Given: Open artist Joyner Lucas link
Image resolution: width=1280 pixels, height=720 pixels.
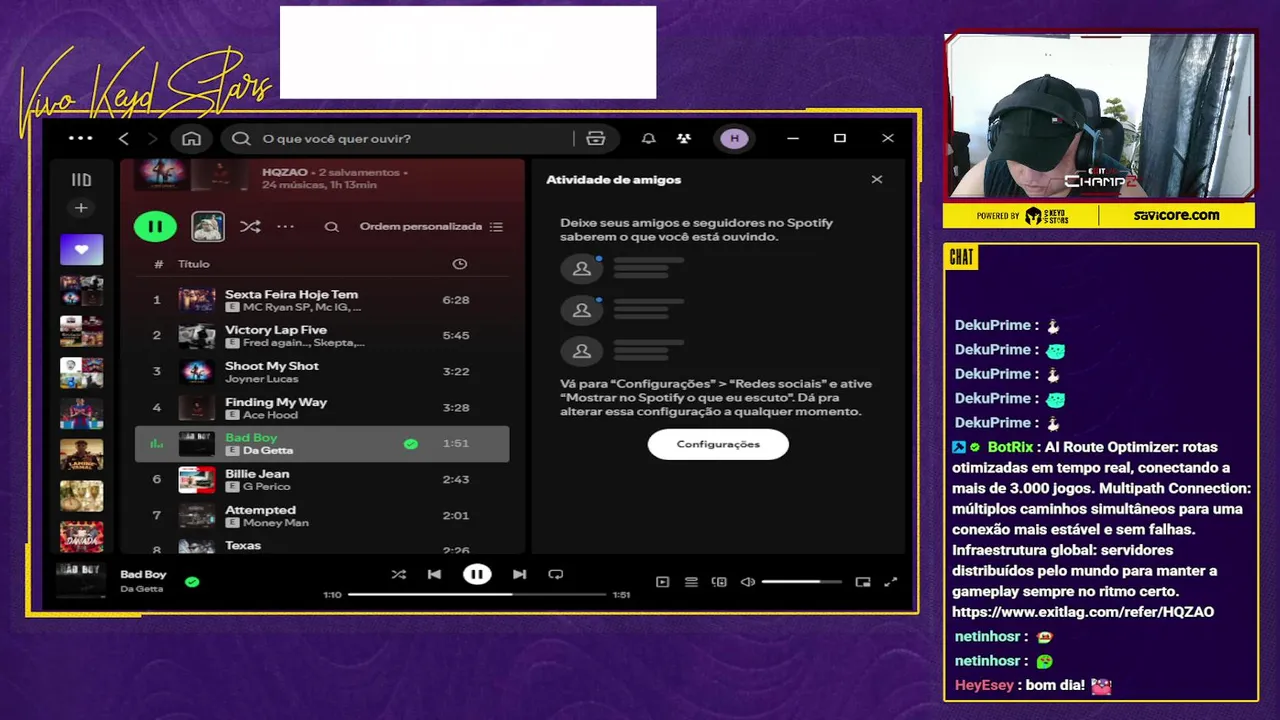Looking at the screenshot, I should point(262,379).
